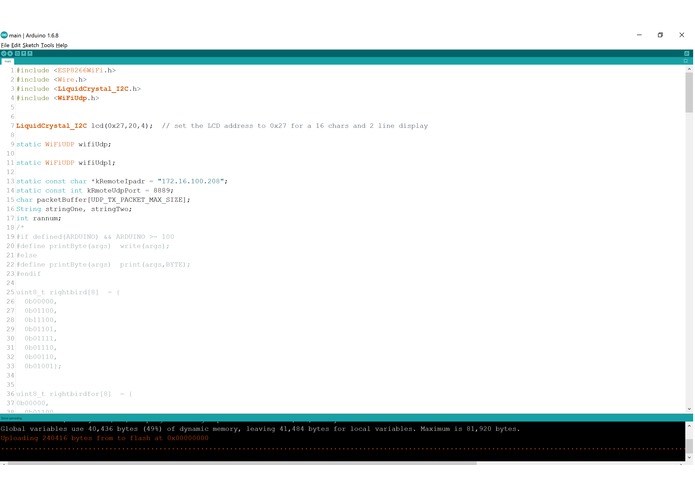Click the Arduino logo in title bar
The height and width of the screenshot is (494, 695).
4,35
